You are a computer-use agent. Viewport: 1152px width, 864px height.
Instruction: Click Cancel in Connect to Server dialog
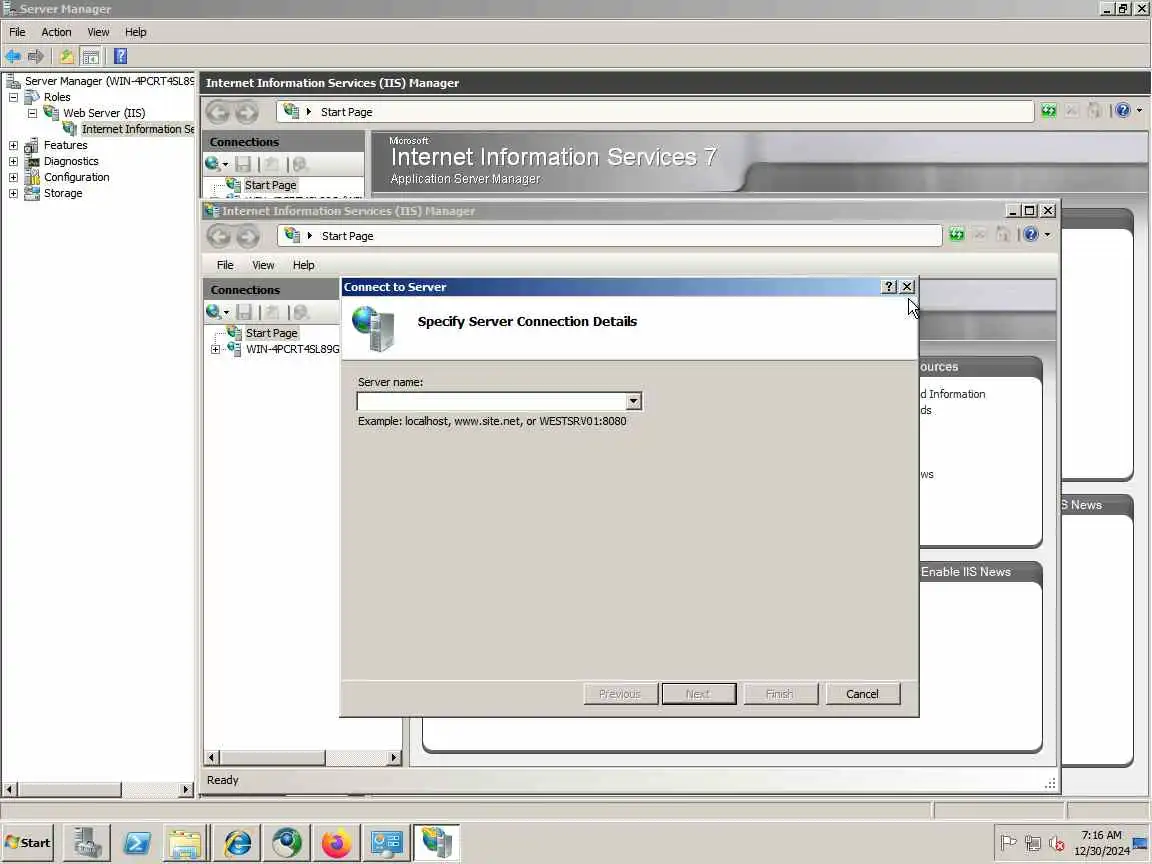pyautogui.click(x=863, y=694)
